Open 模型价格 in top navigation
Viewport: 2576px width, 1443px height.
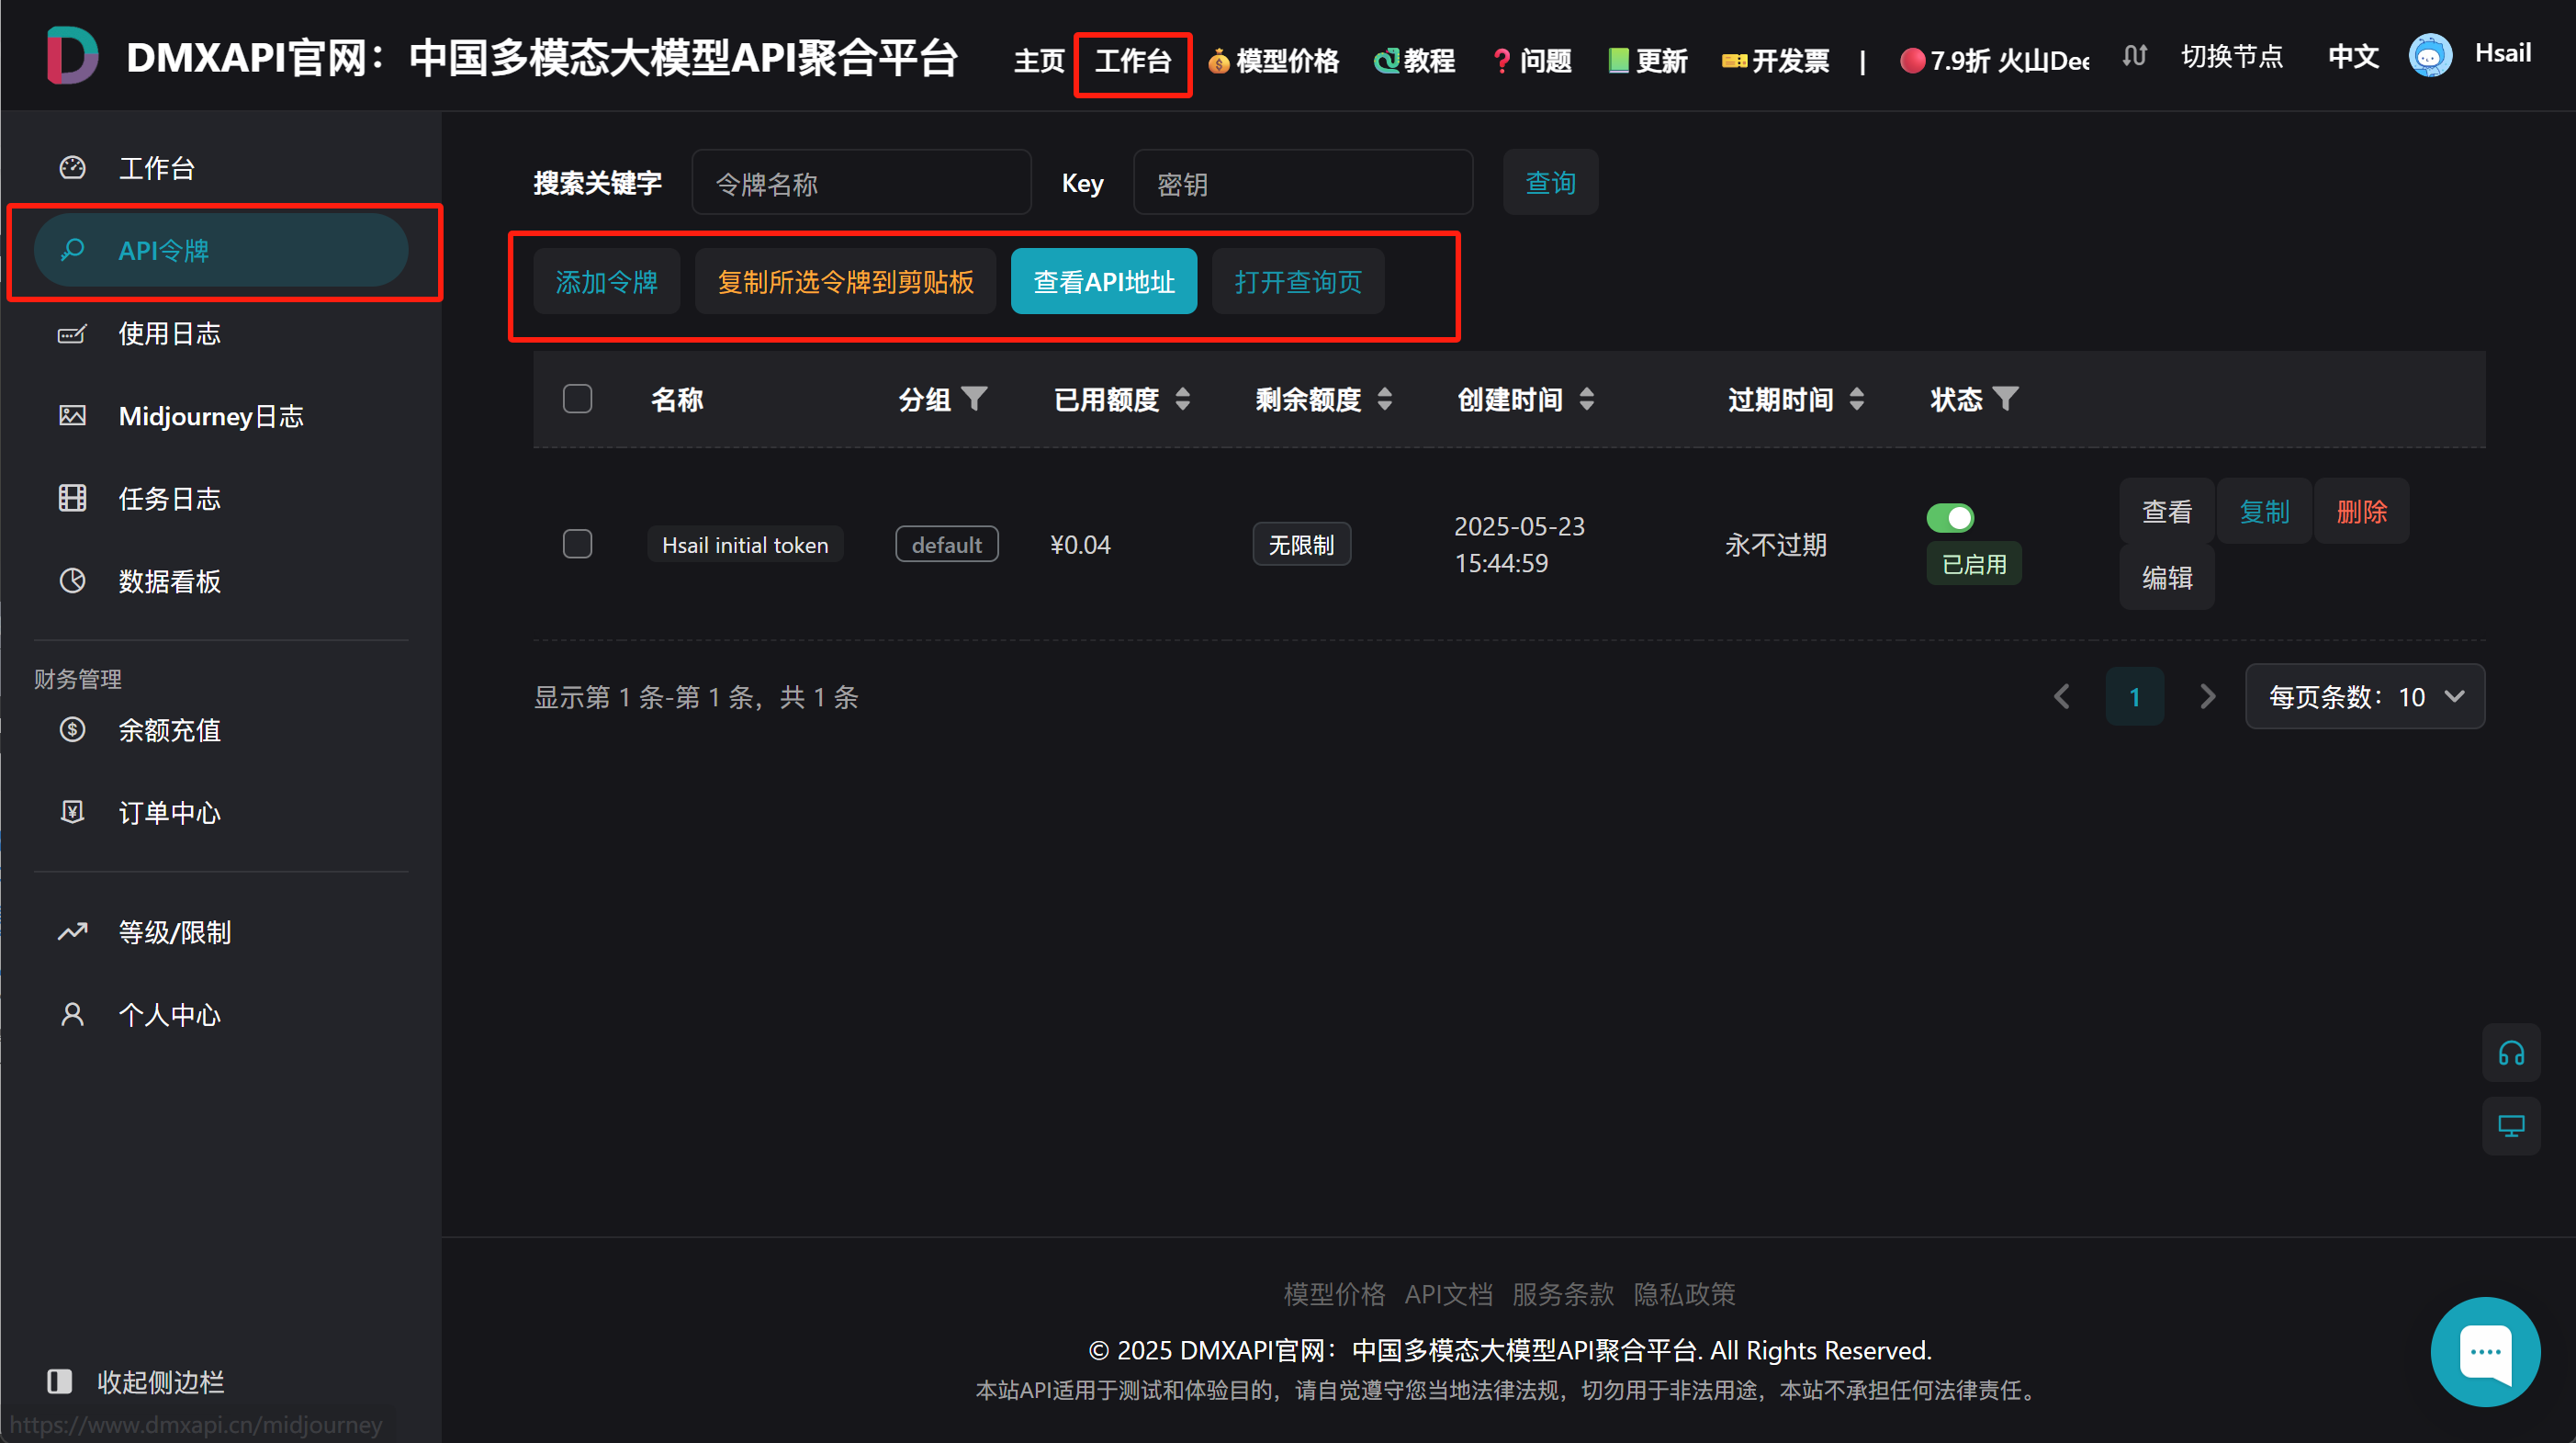[1273, 61]
